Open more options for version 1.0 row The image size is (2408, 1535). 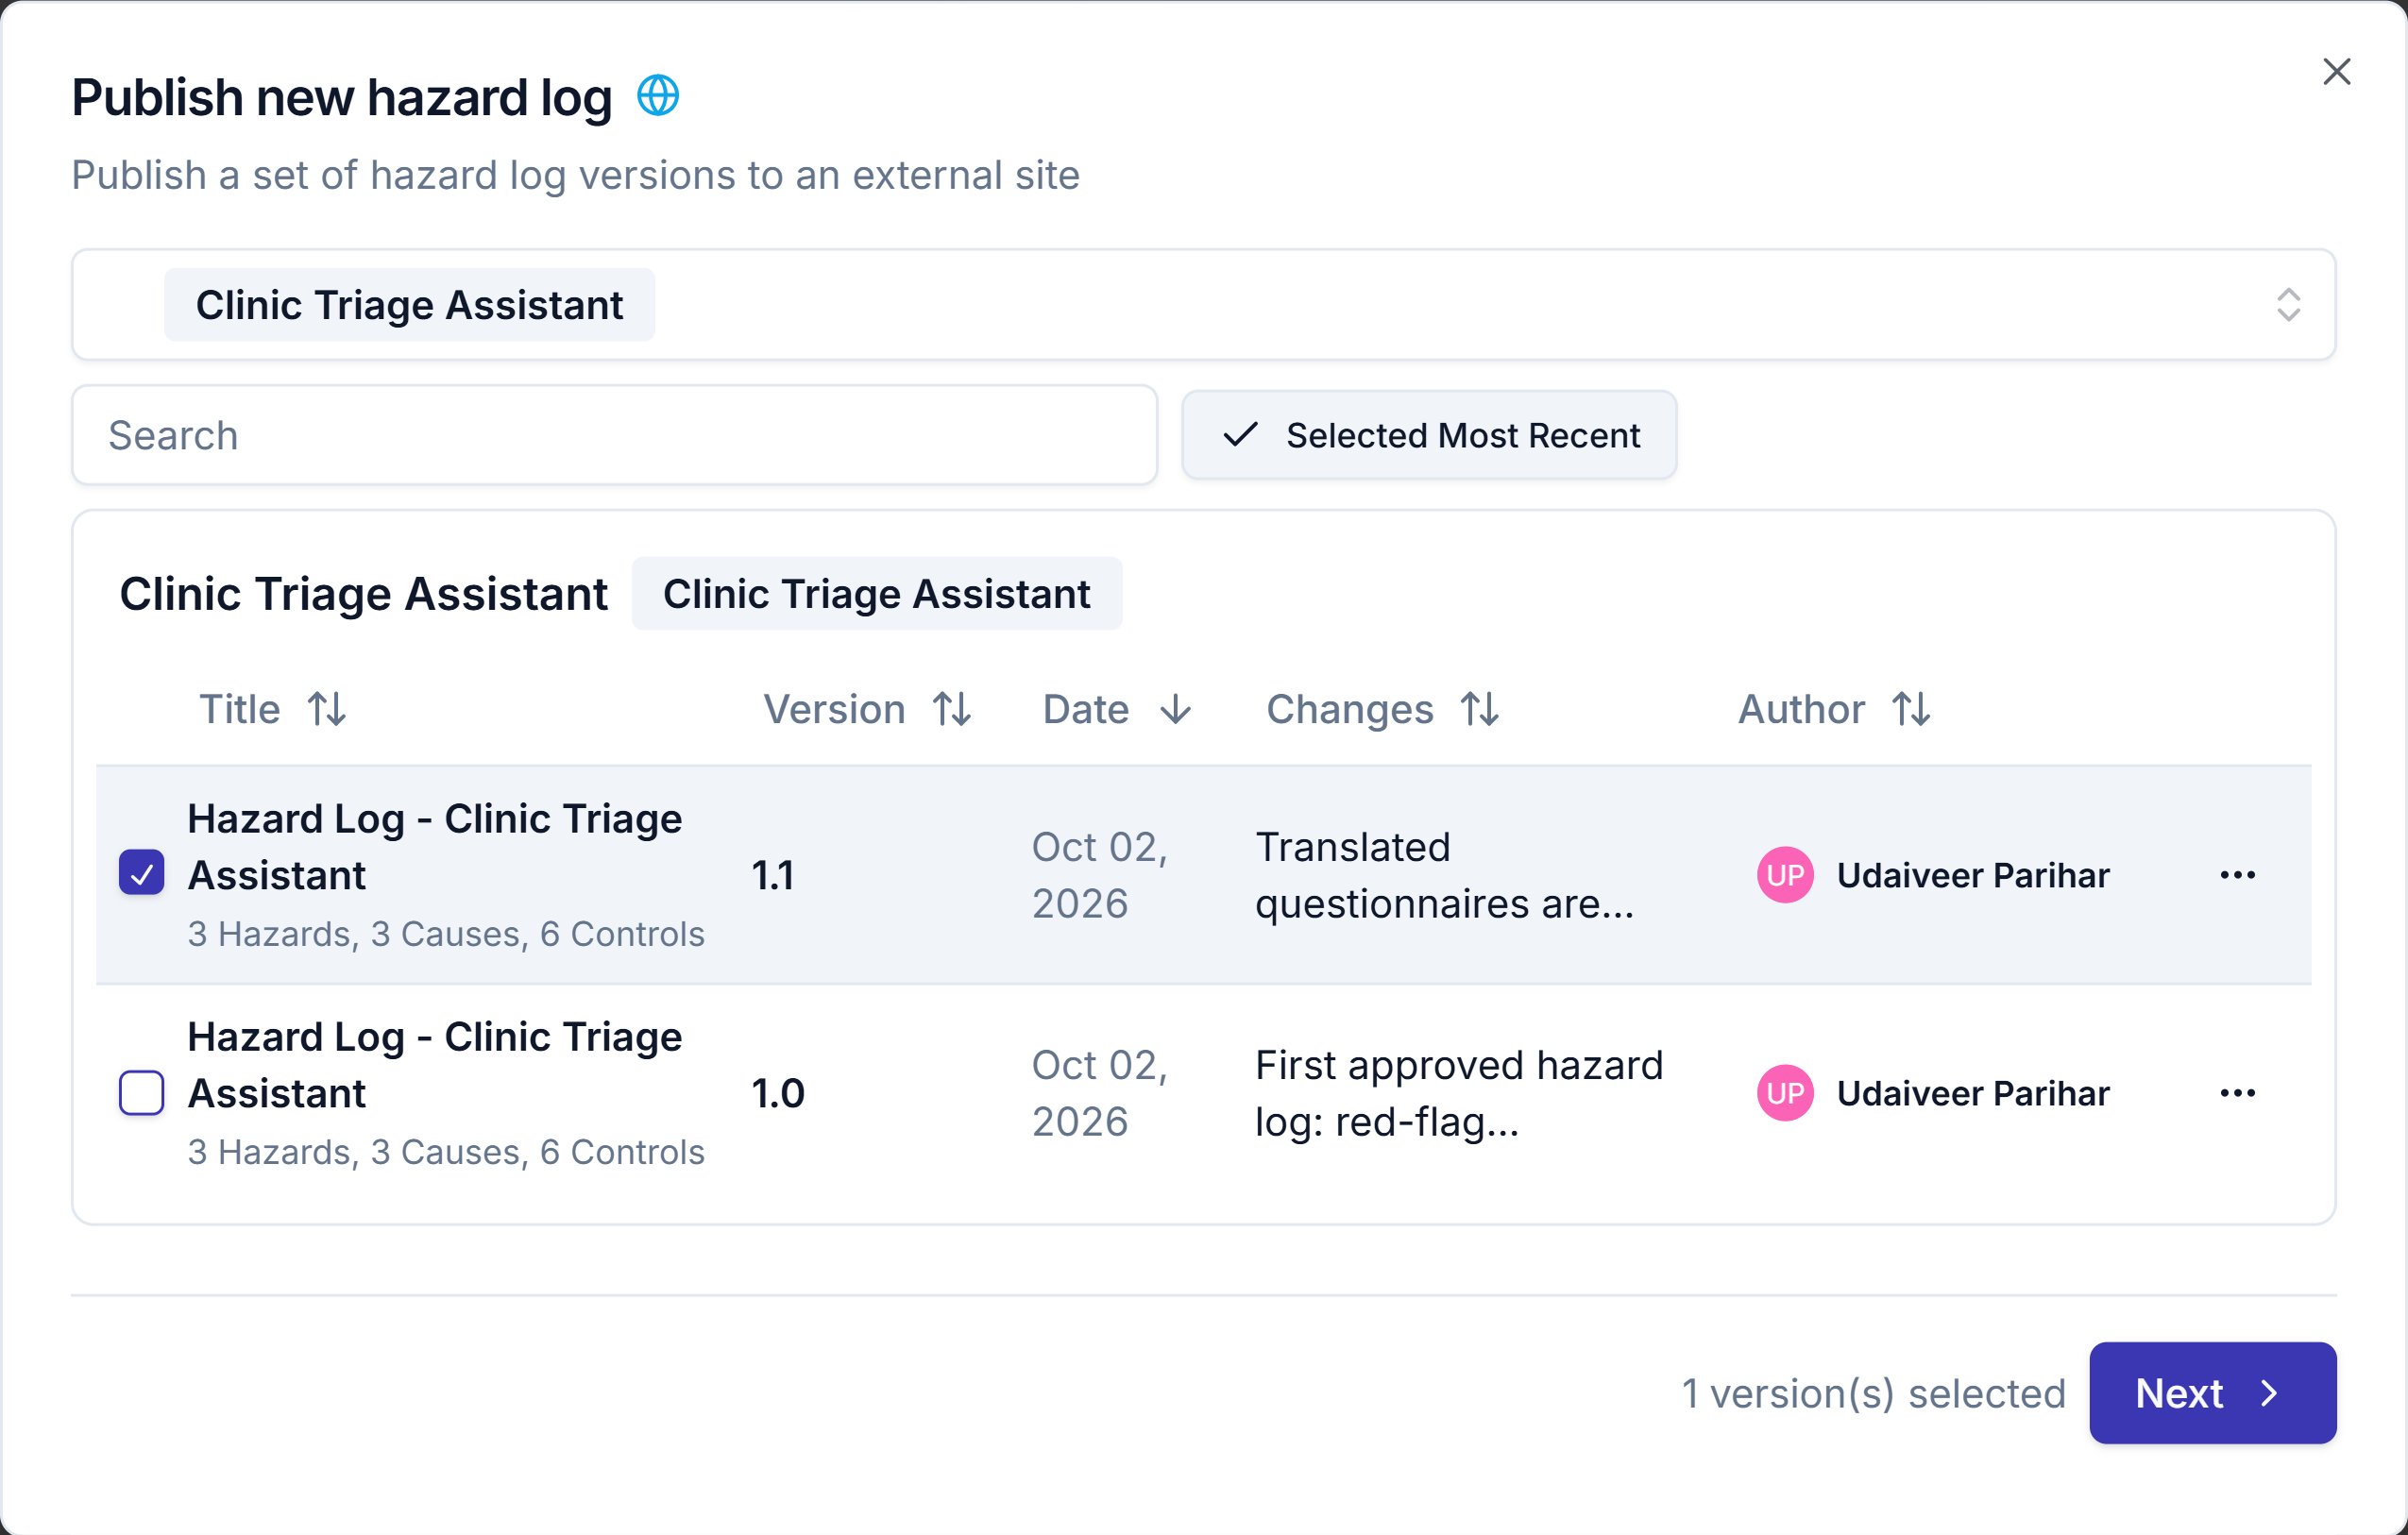tap(2237, 1092)
